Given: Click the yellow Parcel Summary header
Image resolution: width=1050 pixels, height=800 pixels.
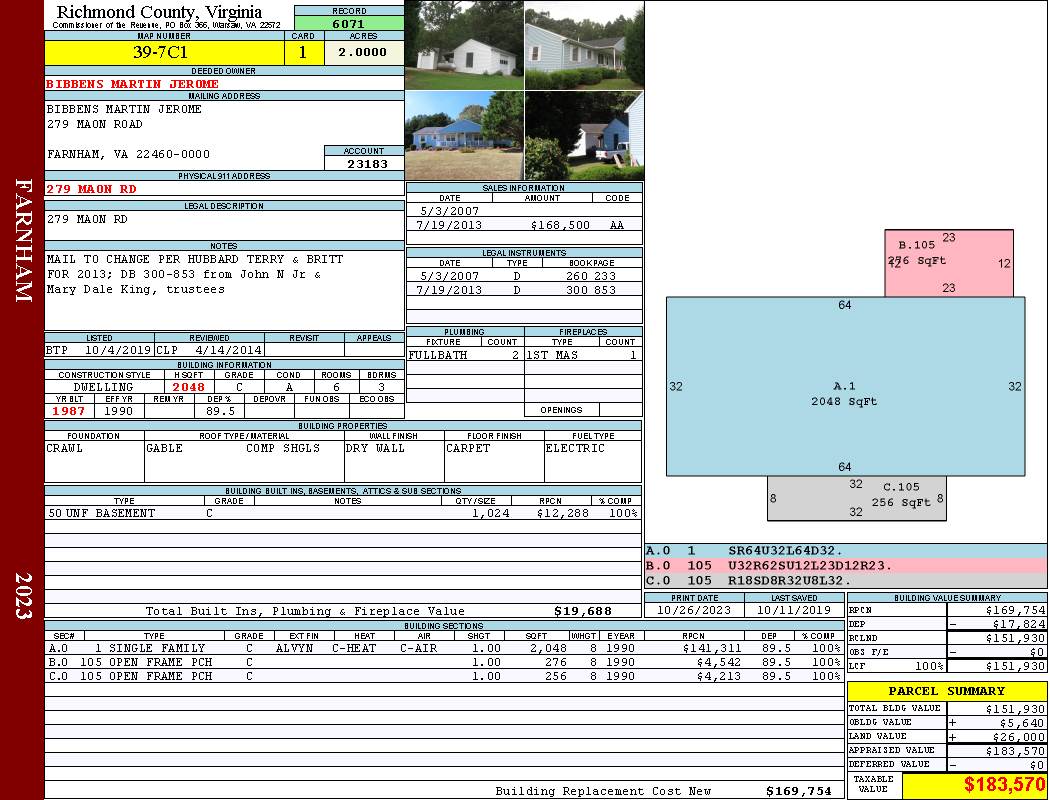Looking at the screenshot, I should coord(947,691).
